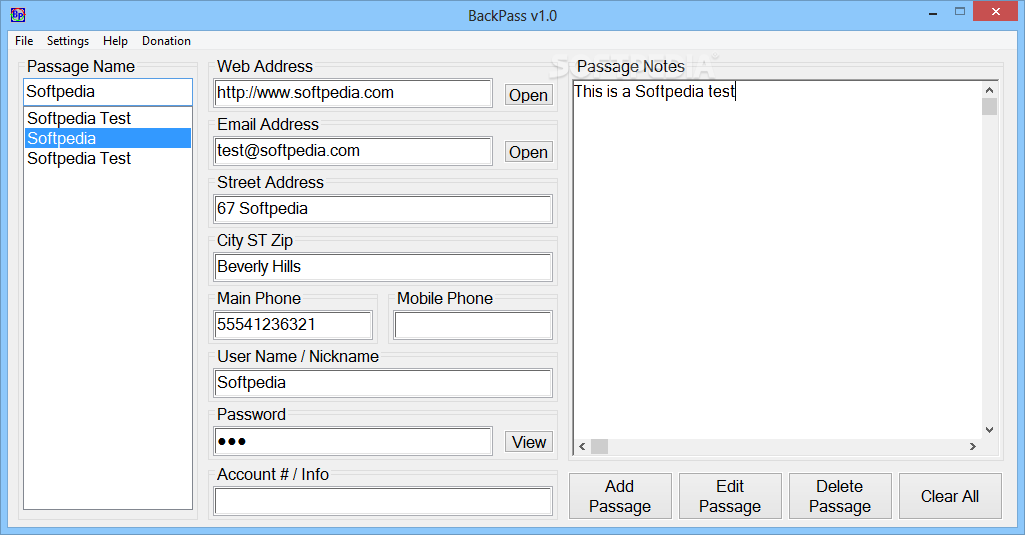Minimize the BackPass window
This screenshot has height=535, width=1025.
click(x=933, y=12)
